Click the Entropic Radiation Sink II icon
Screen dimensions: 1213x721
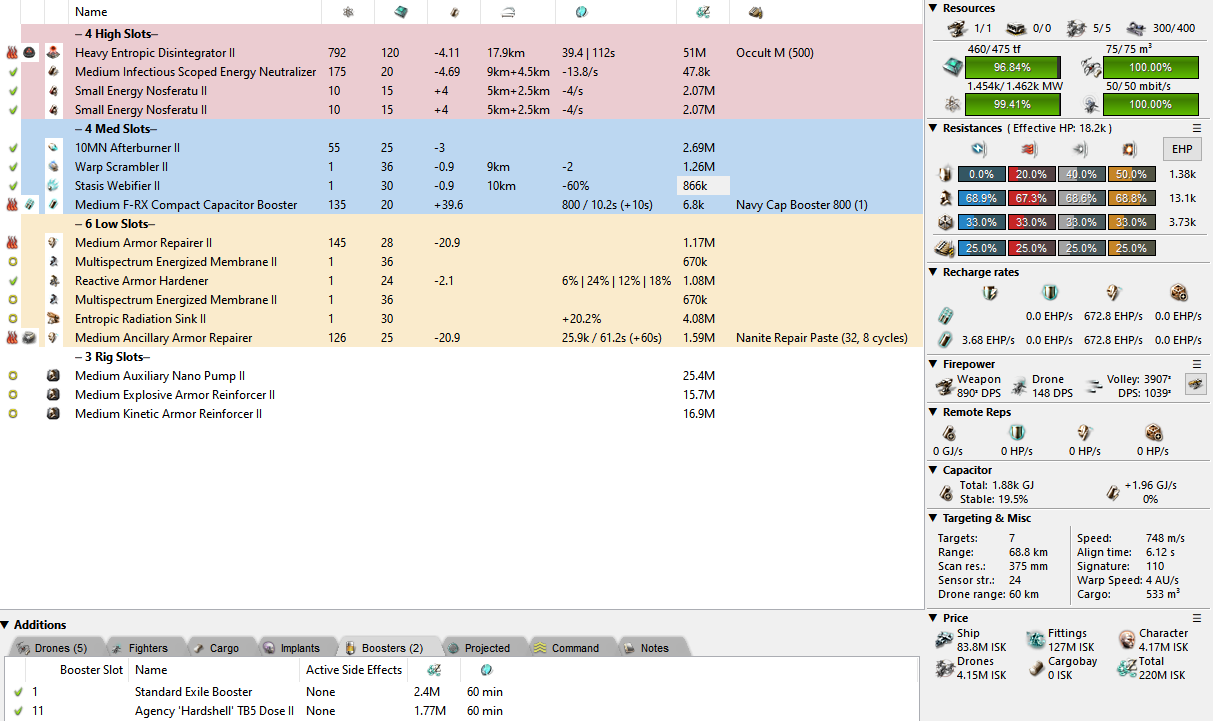pos(55,319)
